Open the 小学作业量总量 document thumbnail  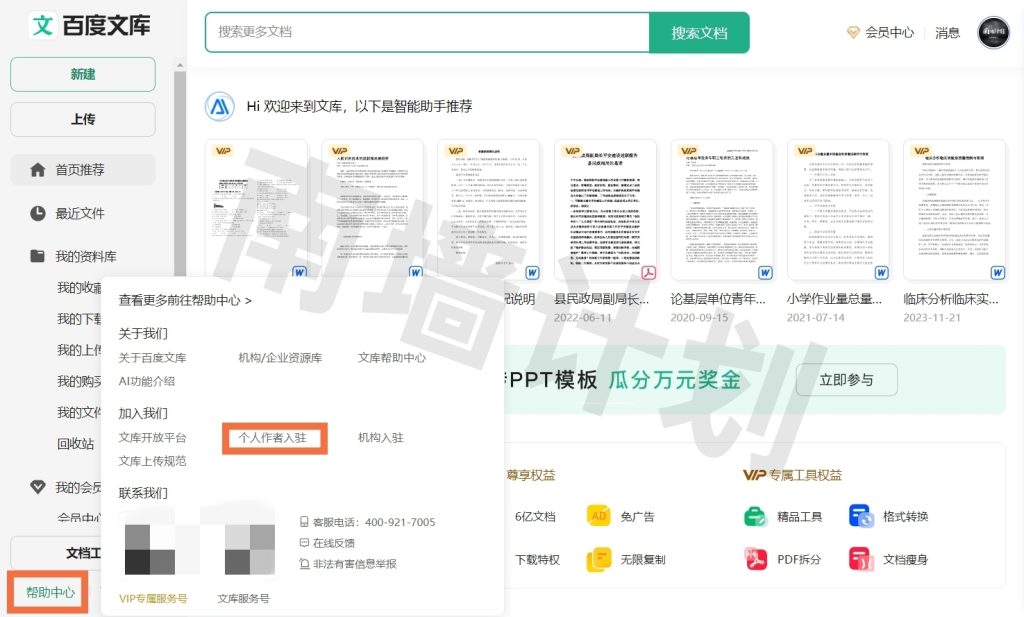pos(838,210)
